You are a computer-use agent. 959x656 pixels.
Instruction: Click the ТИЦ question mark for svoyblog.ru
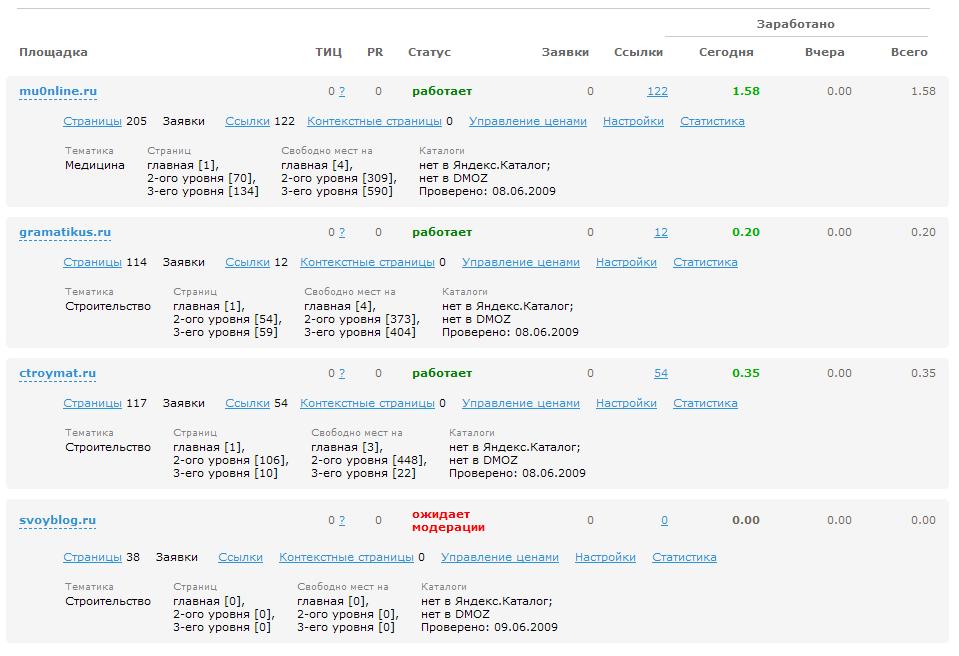pos(342,520)
